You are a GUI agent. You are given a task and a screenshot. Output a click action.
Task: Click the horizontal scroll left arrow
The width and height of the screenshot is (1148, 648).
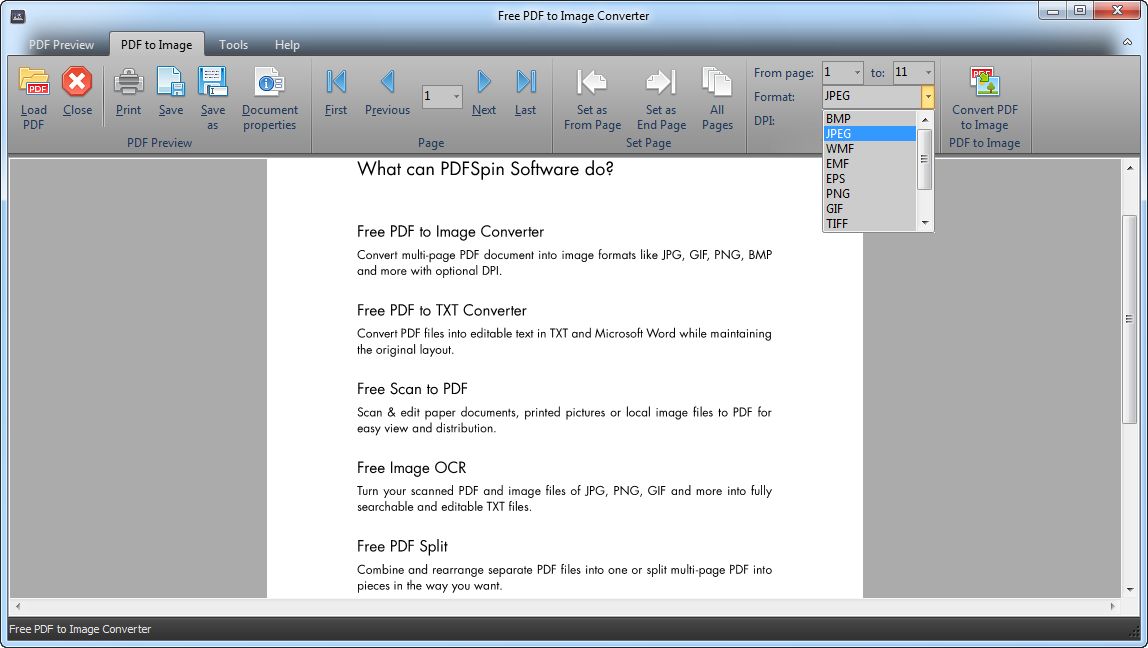(18, 606)
